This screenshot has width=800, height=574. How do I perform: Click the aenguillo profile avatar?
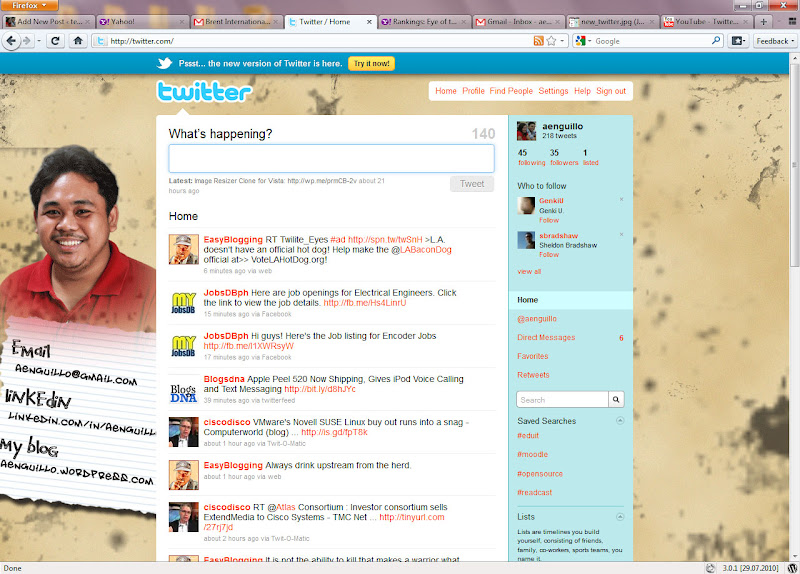click(527, 131)
